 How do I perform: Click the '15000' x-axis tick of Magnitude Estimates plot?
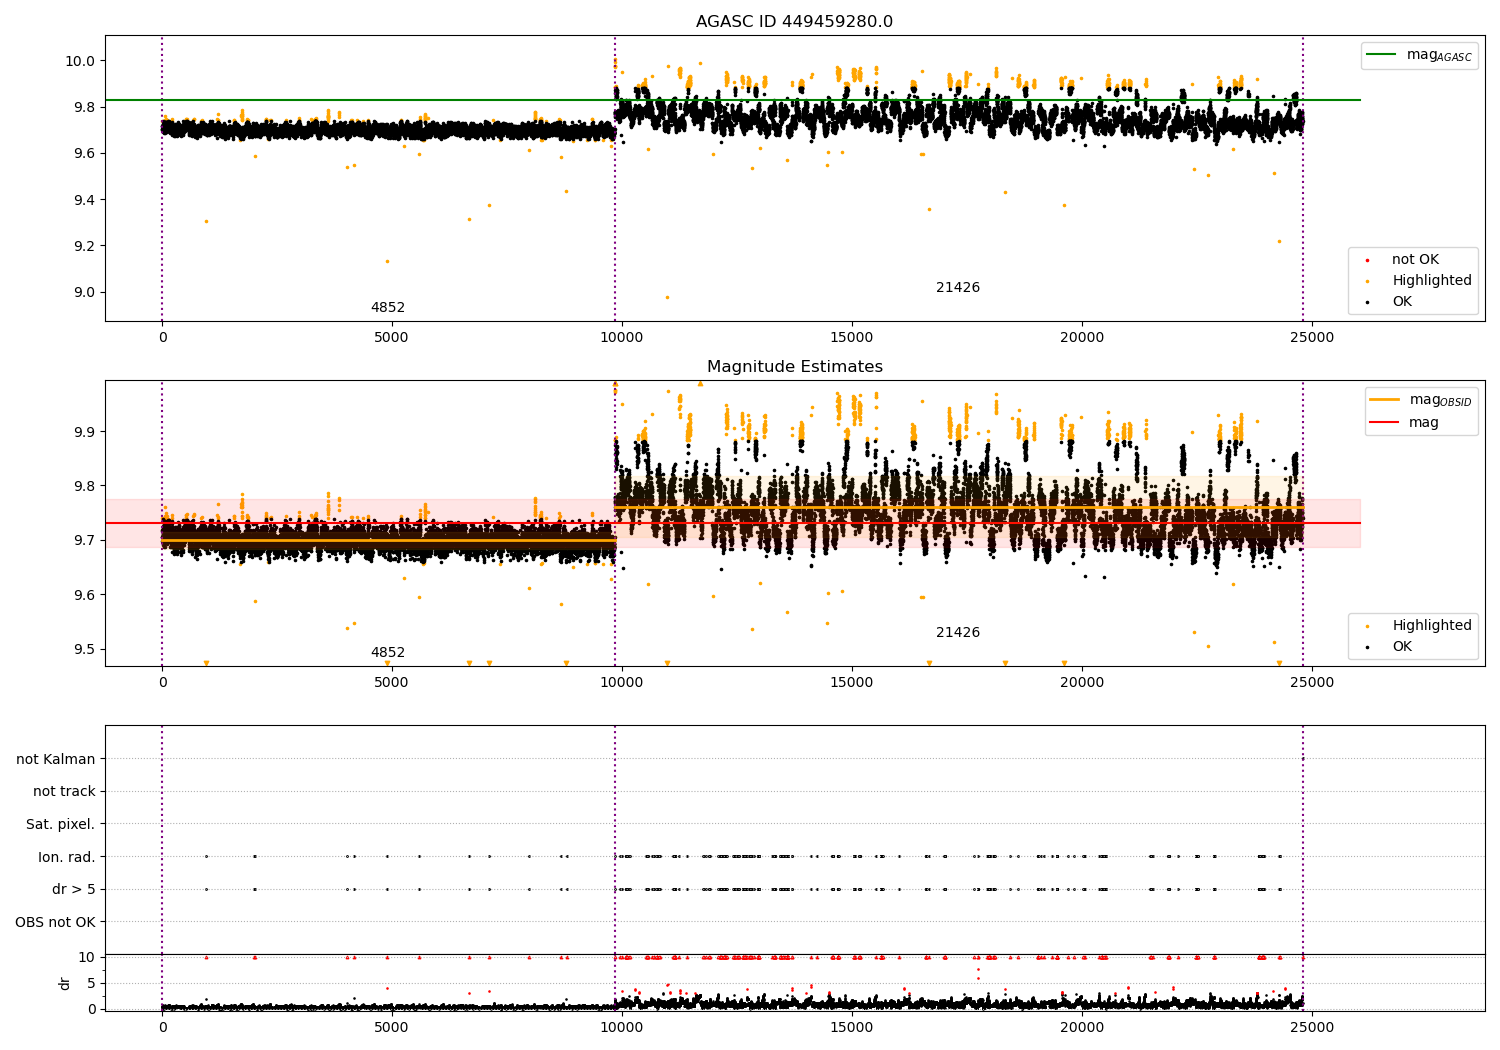[x=852, y=683]
